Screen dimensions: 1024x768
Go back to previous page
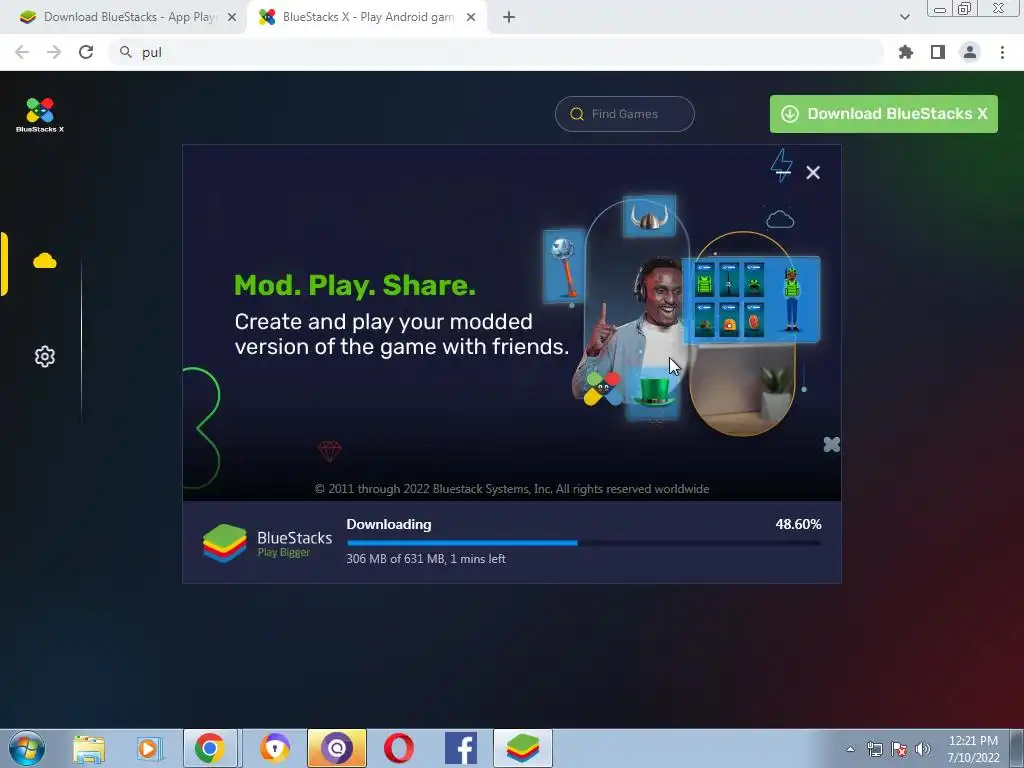point(22,52)
